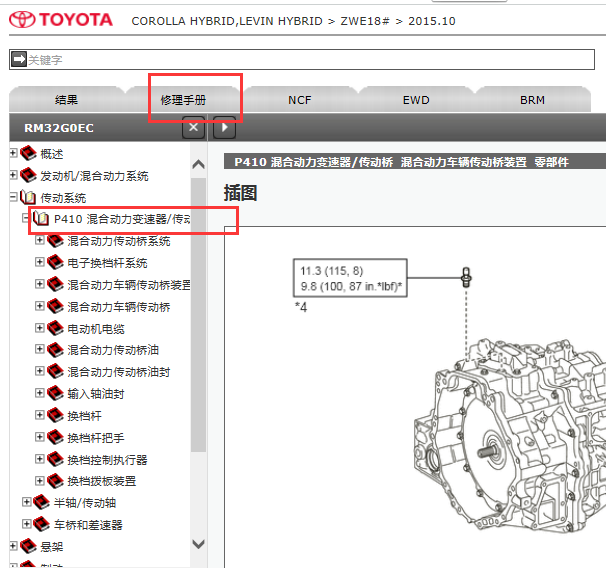606x568 pixels.
Task: Expand the 换档杆把手 node
Action: tap(39, 437)
